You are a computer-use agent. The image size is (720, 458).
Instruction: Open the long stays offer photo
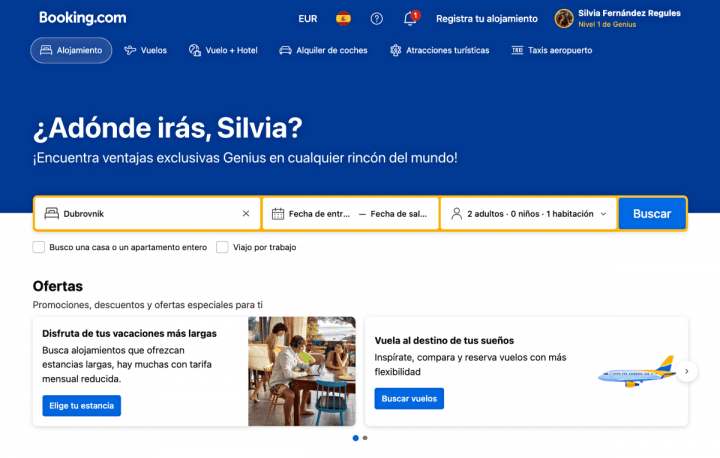coord(302,371)
